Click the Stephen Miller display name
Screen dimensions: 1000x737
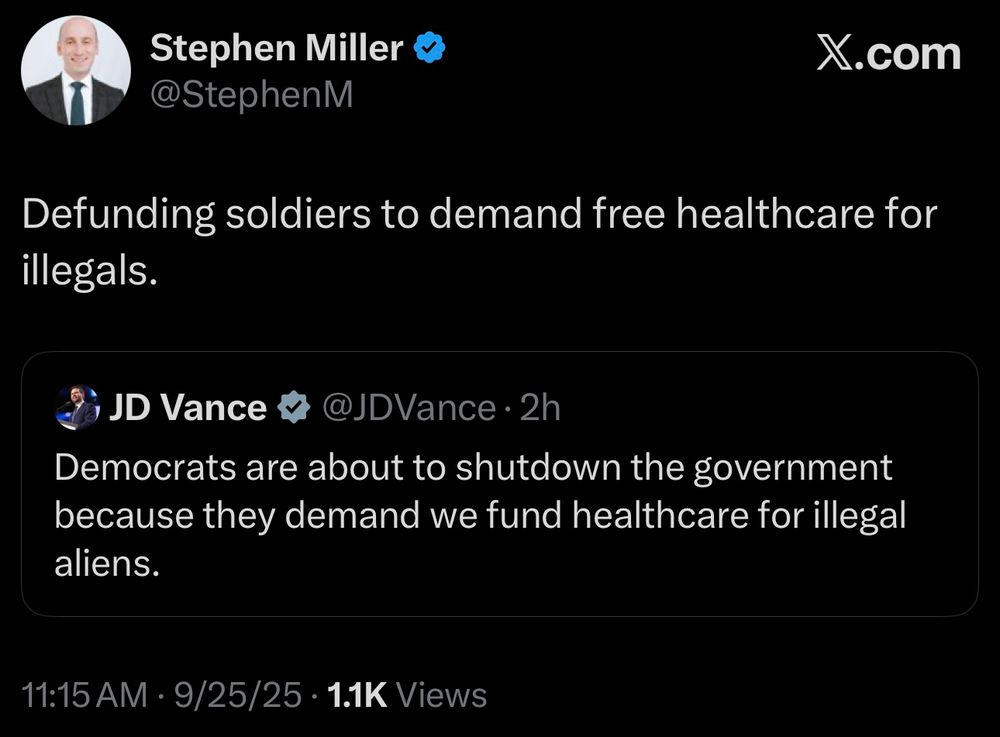point(277,49)
